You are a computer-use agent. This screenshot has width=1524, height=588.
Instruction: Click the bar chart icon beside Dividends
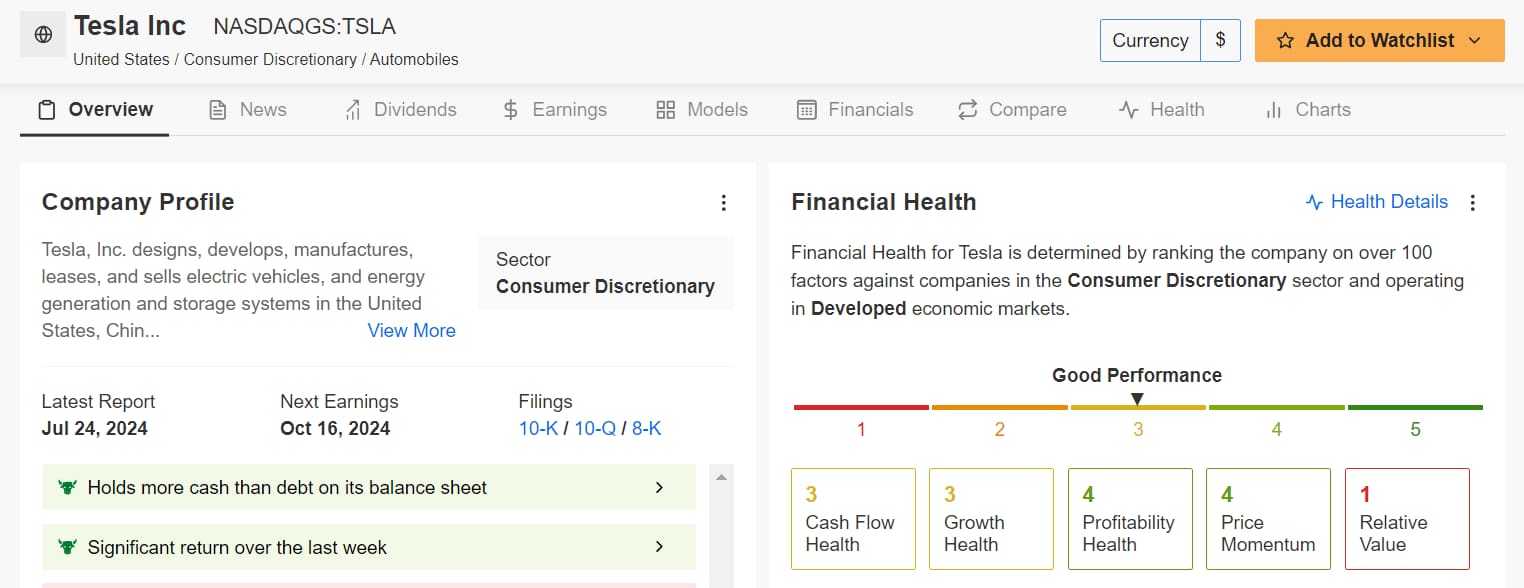click(352, 110)
